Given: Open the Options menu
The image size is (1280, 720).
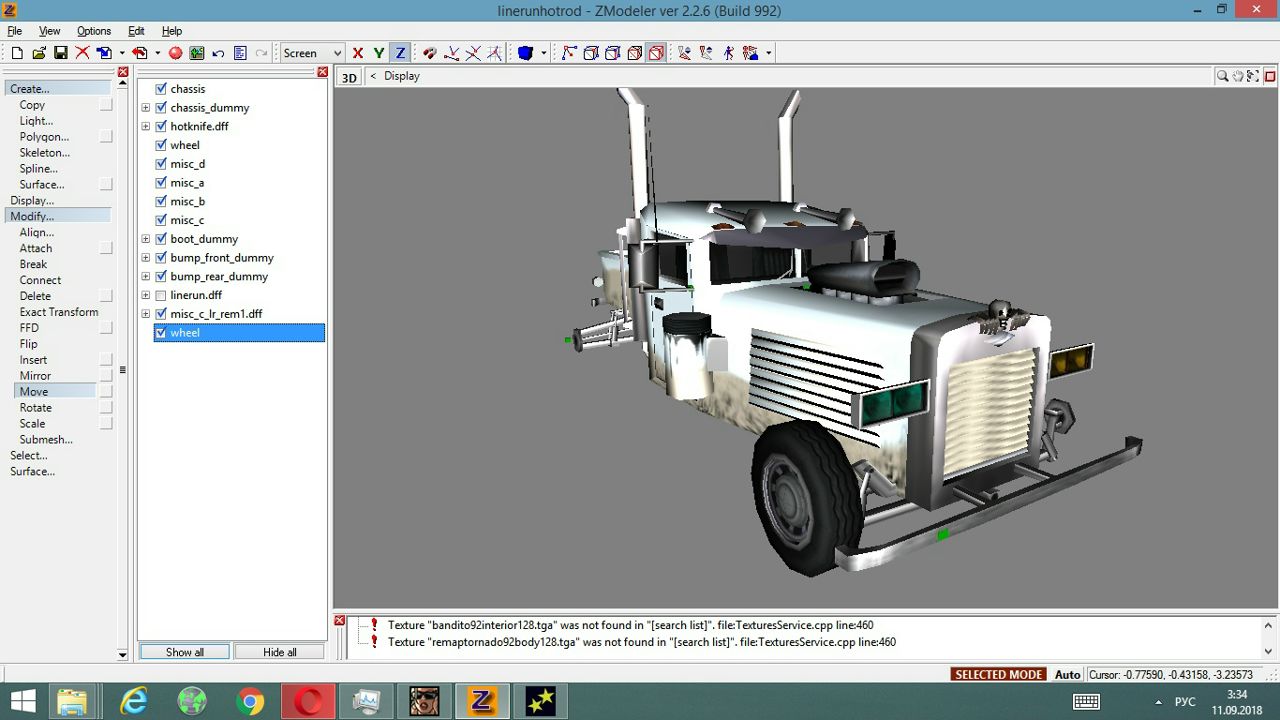Looking at the screenshot, I should [94, 31].
